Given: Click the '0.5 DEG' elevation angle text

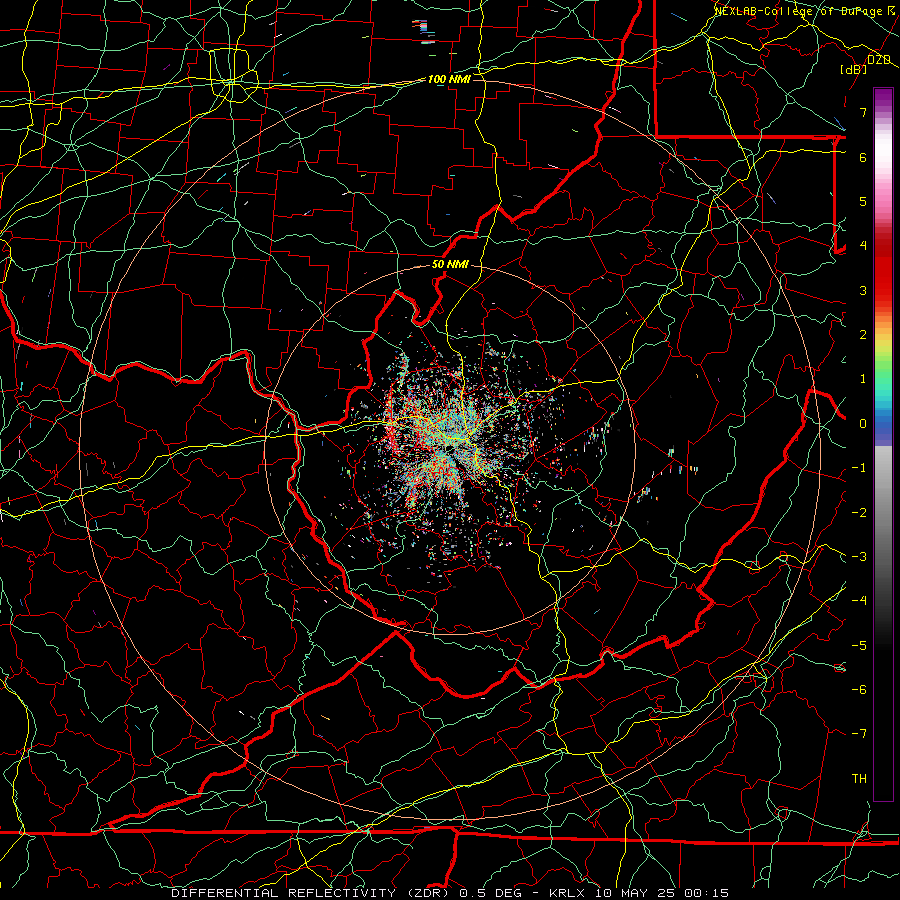Looking at the screenshot, I should tap(491, 893).
